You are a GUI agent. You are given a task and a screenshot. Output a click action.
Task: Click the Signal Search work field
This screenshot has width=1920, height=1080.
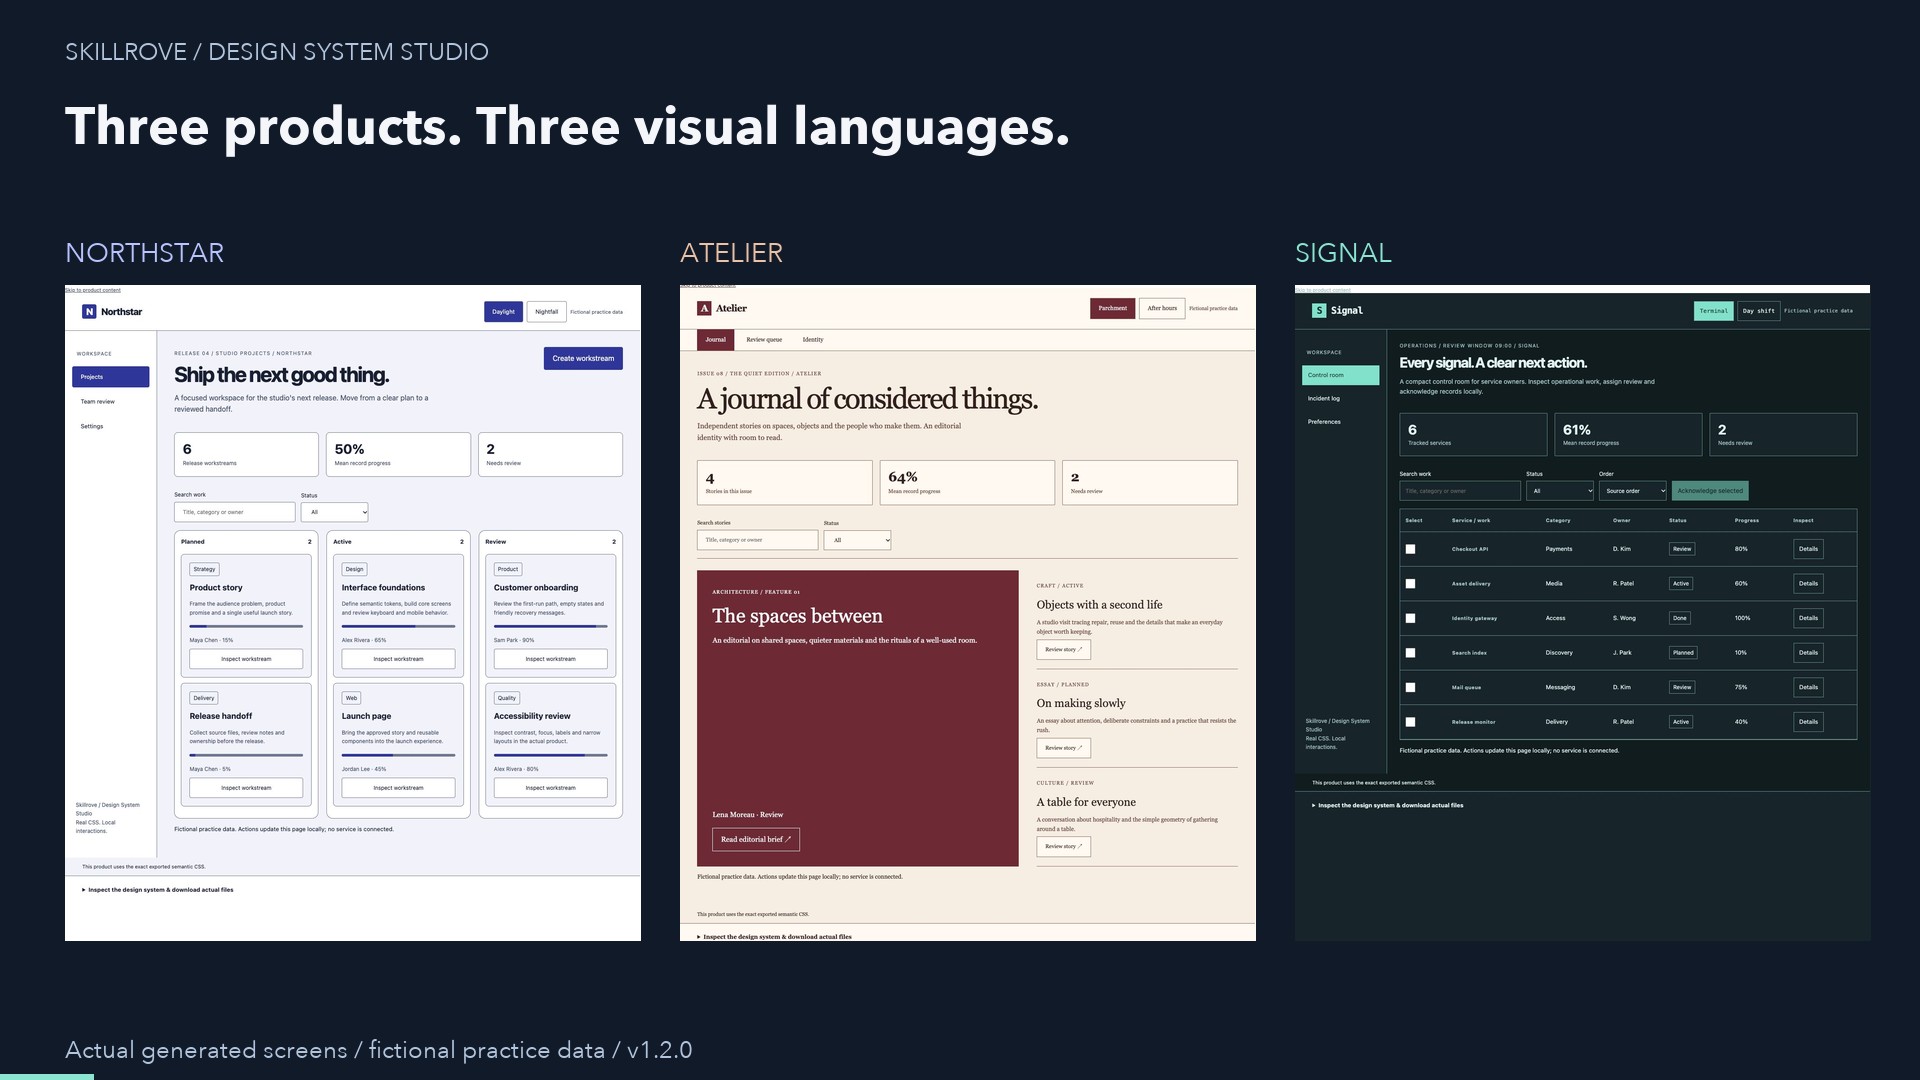(1460, 491)
